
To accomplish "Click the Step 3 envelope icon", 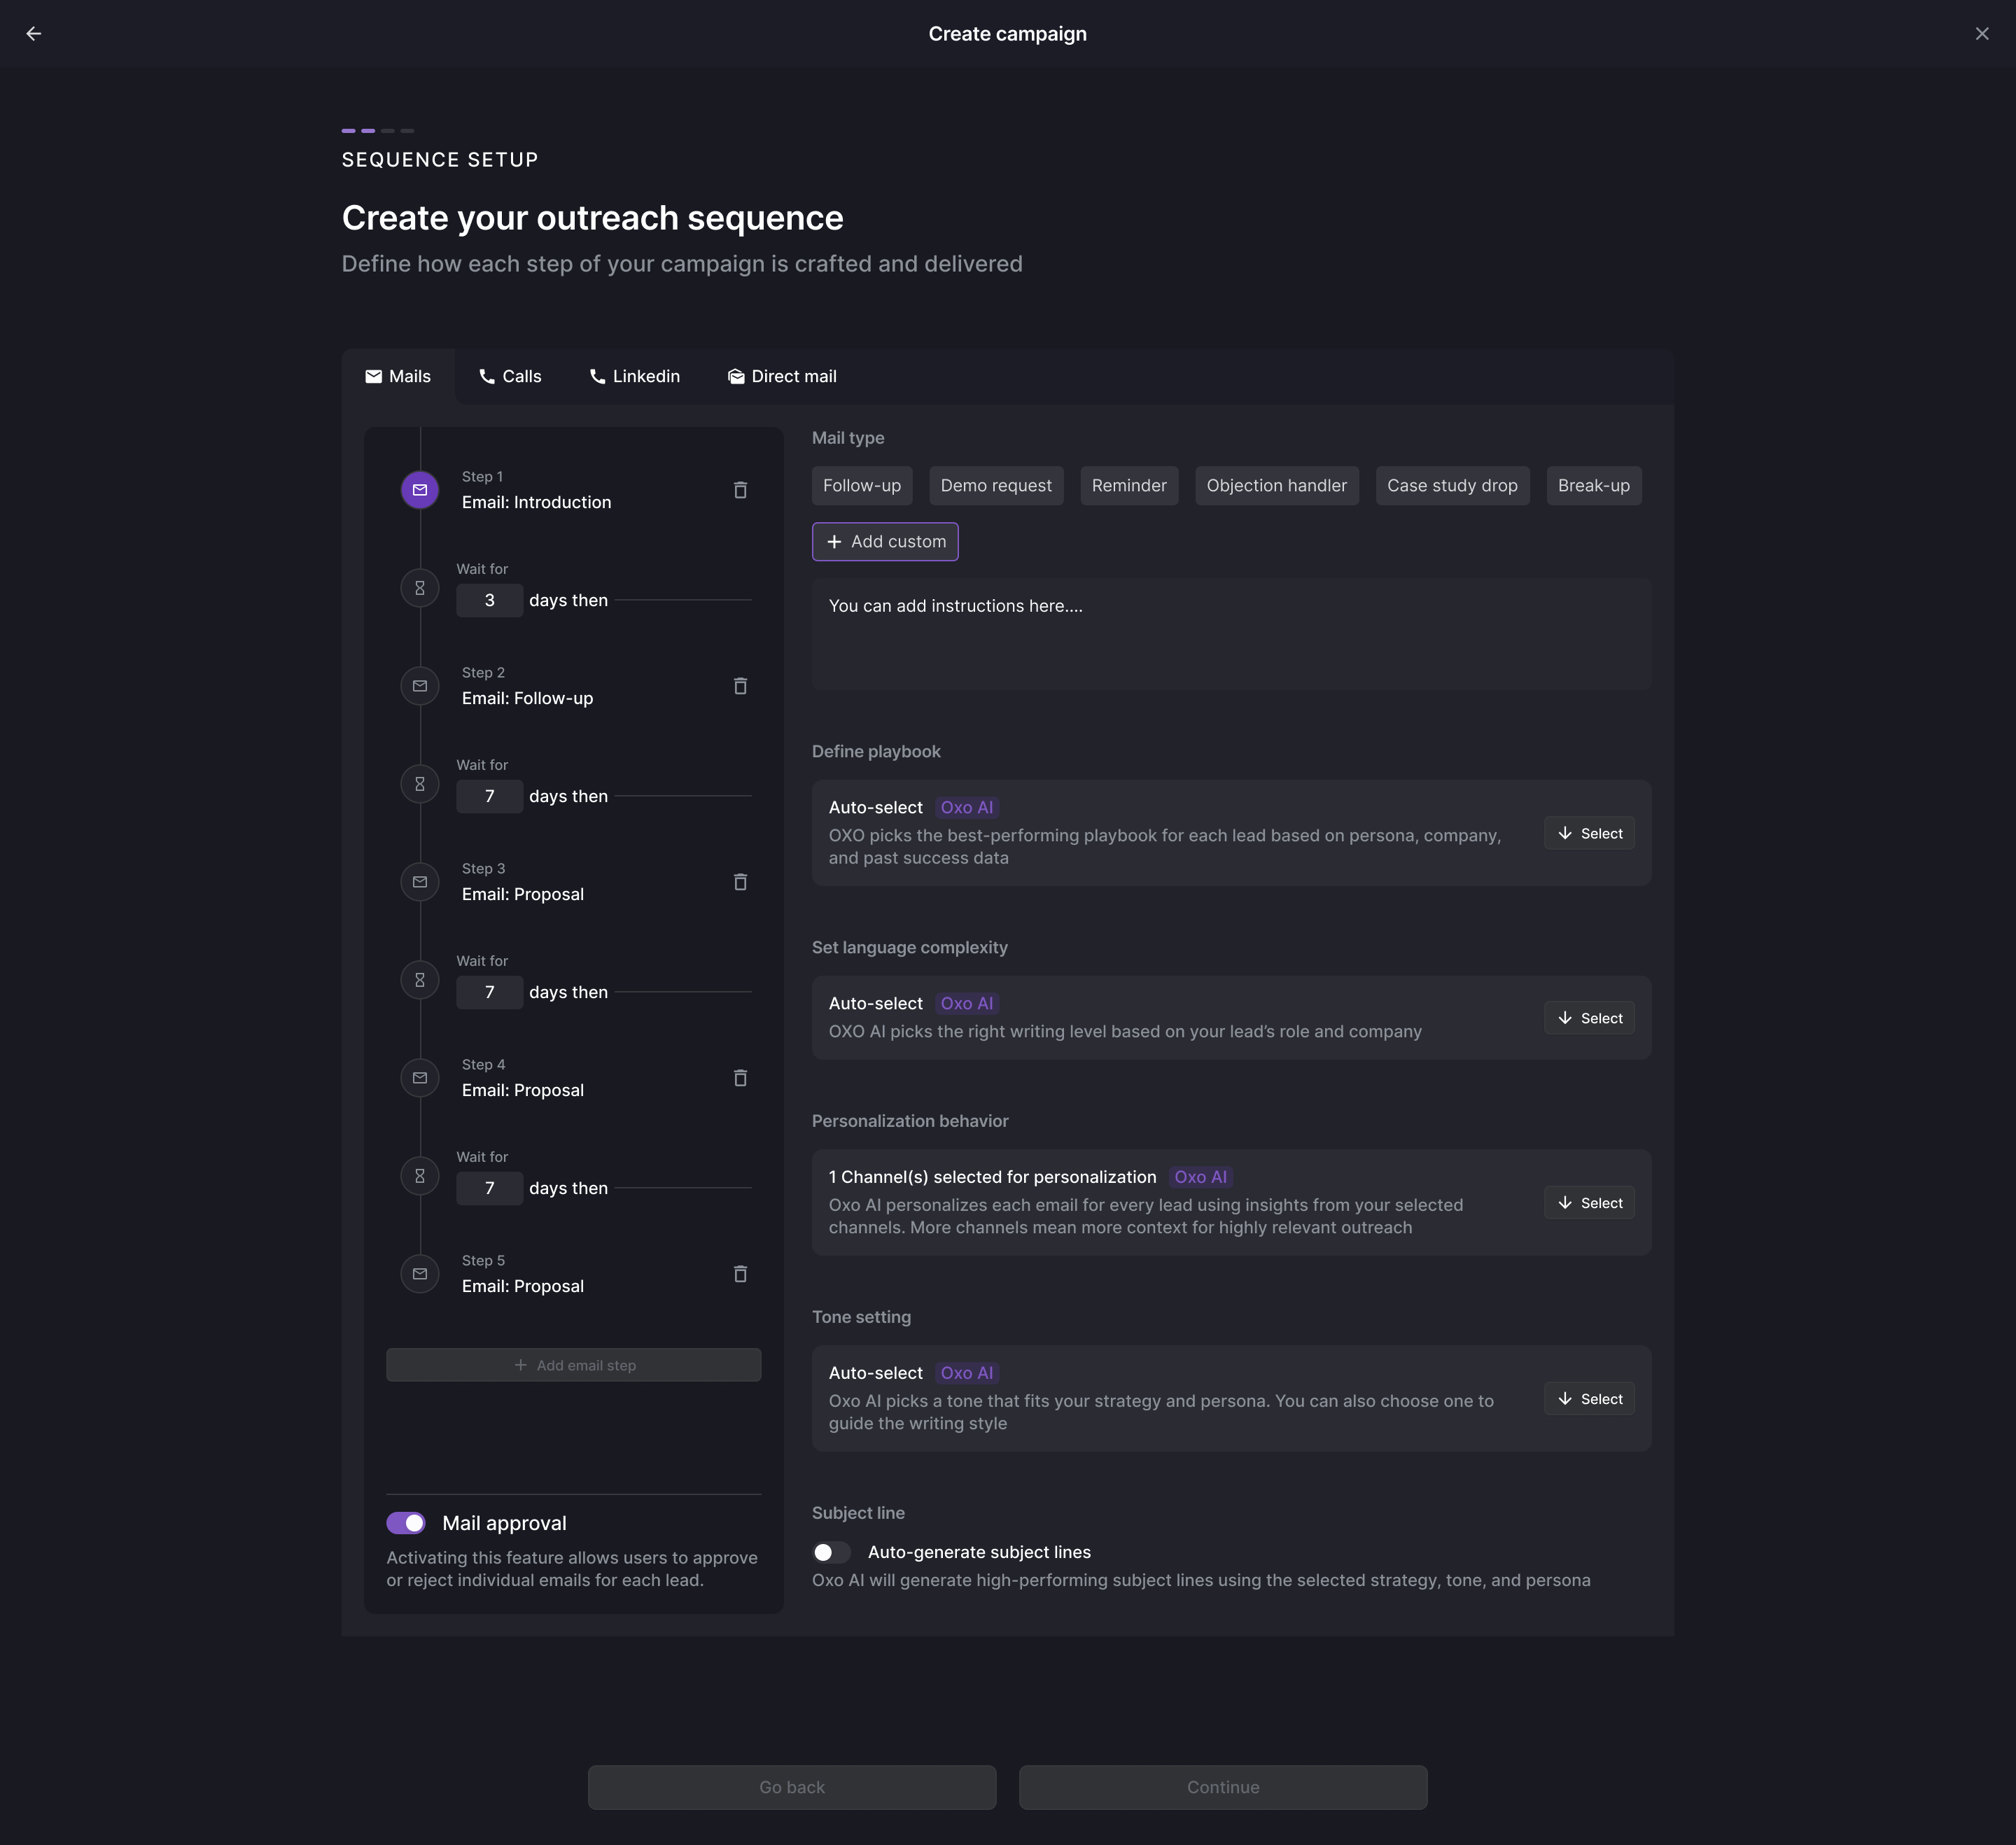I will tap(420, 882).
